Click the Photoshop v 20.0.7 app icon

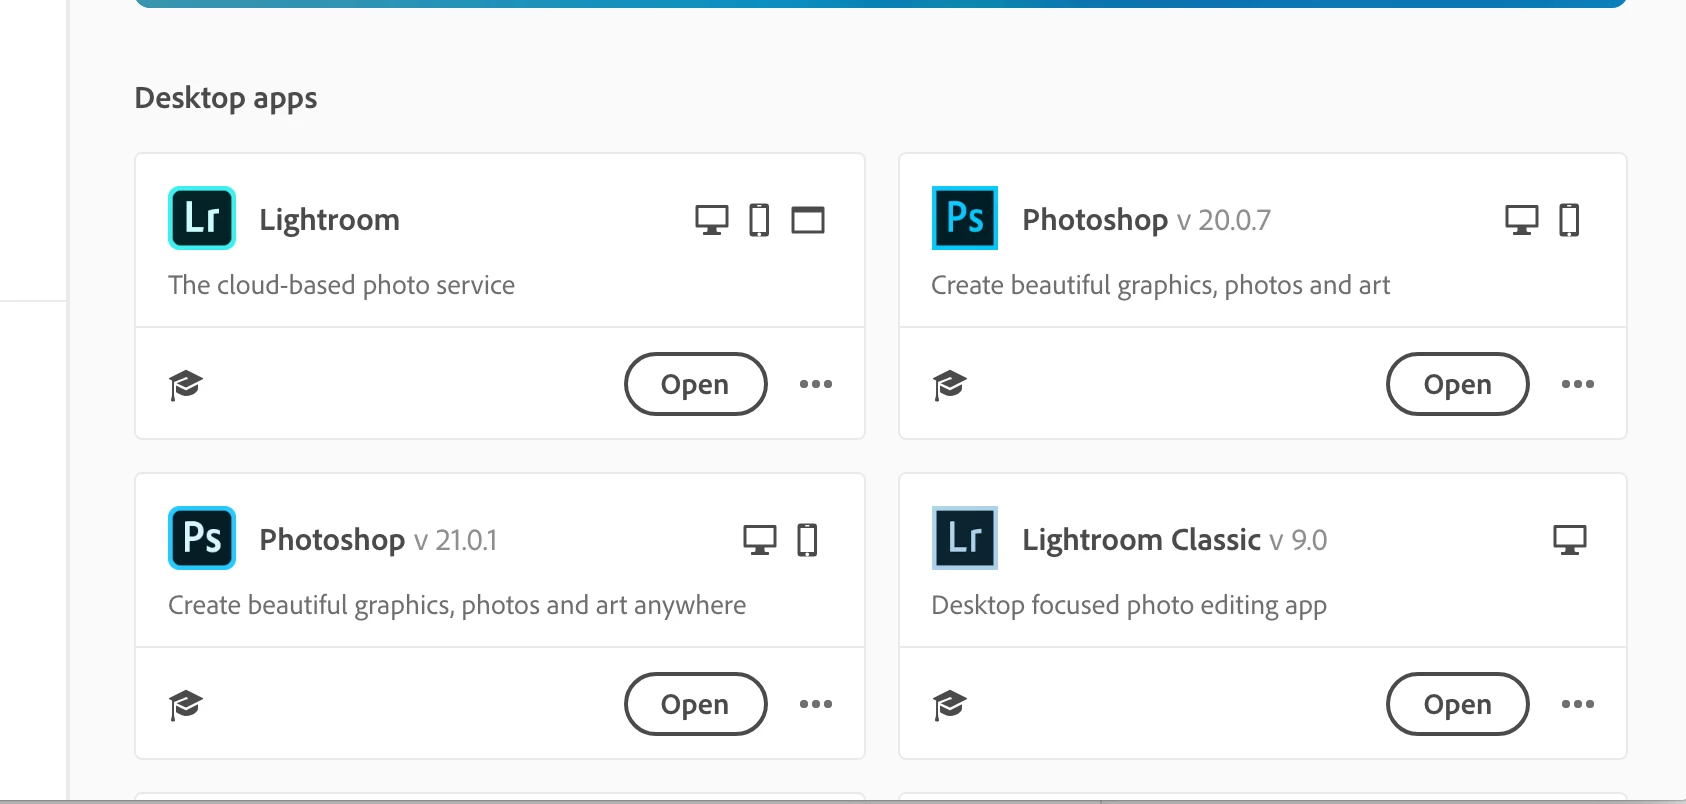point(965,218)
